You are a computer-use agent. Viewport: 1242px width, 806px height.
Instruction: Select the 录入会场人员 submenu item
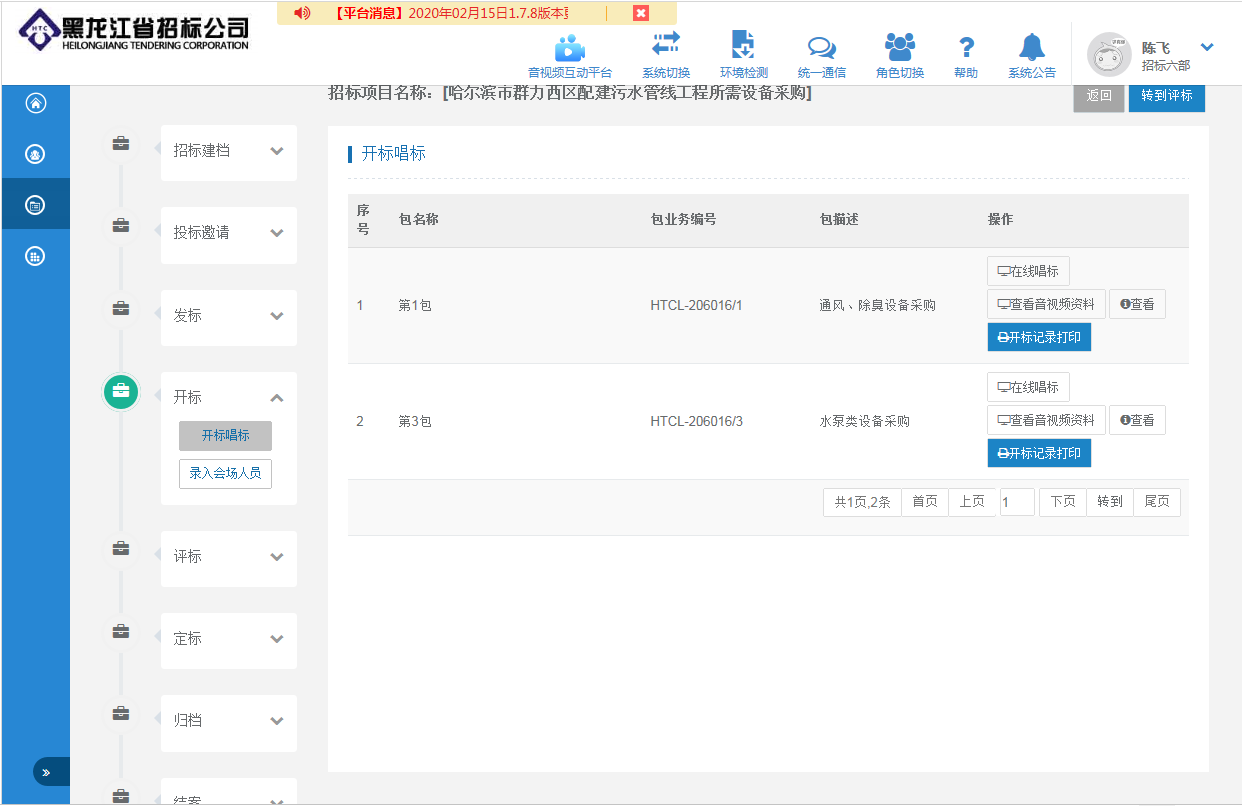tap(225, 473)
